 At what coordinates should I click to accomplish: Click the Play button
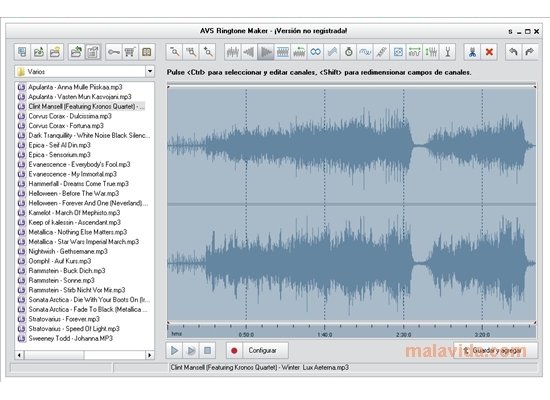(x=174, y=350)
